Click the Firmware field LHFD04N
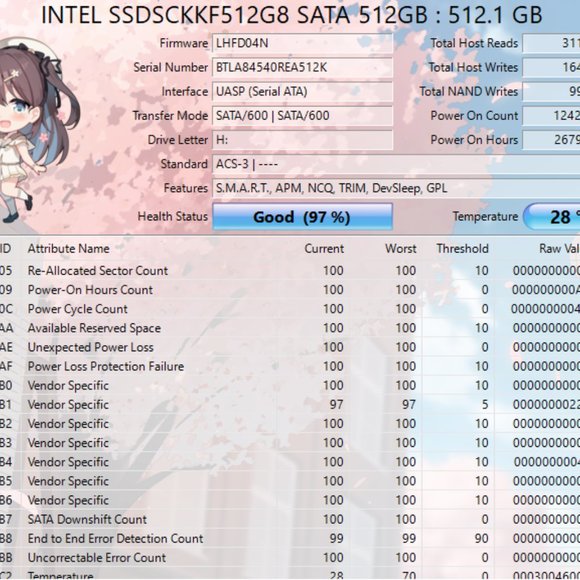580x580 pixels. point(302,44)
